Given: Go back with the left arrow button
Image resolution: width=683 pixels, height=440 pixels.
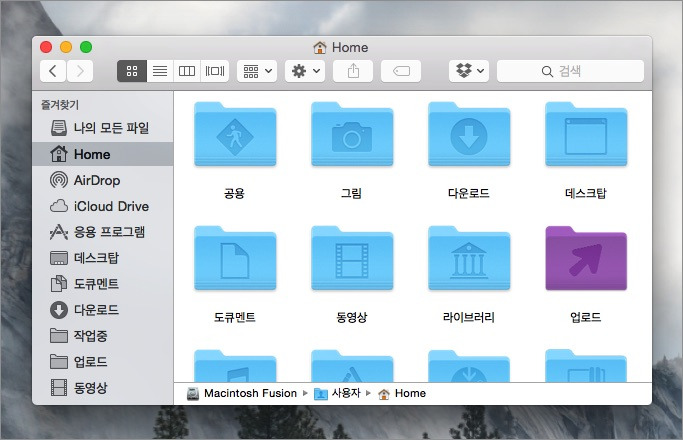Looking at the screenshot, I should pyautogui.click(x=53, y=71).
